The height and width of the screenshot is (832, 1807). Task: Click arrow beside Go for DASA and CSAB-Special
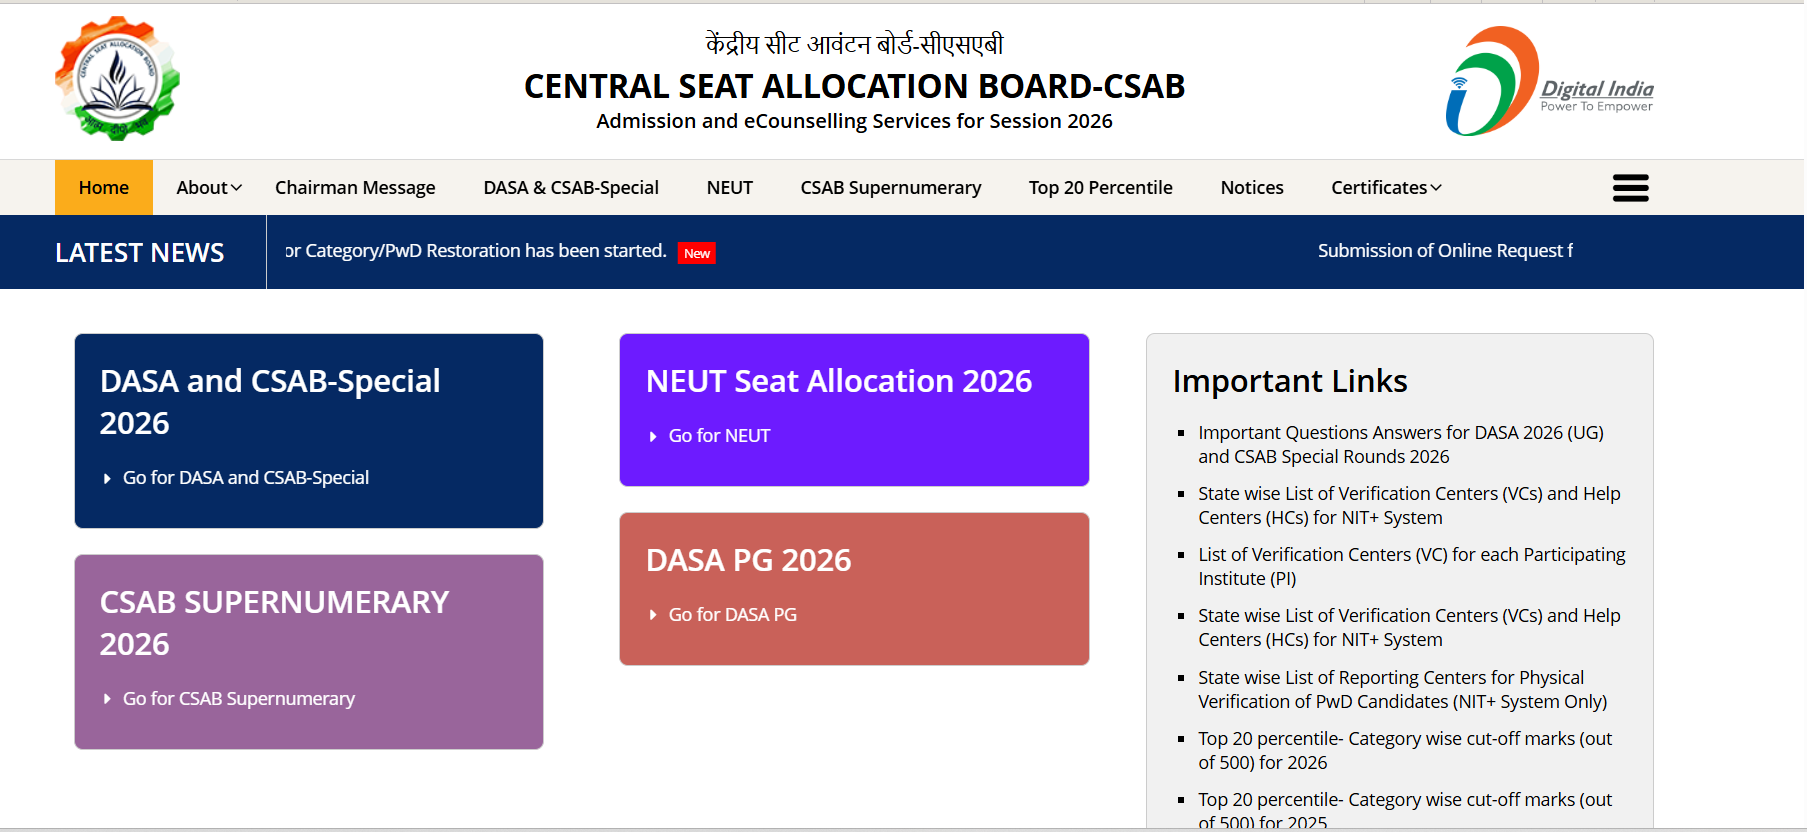pyautogui.click(x=107, y=479)
